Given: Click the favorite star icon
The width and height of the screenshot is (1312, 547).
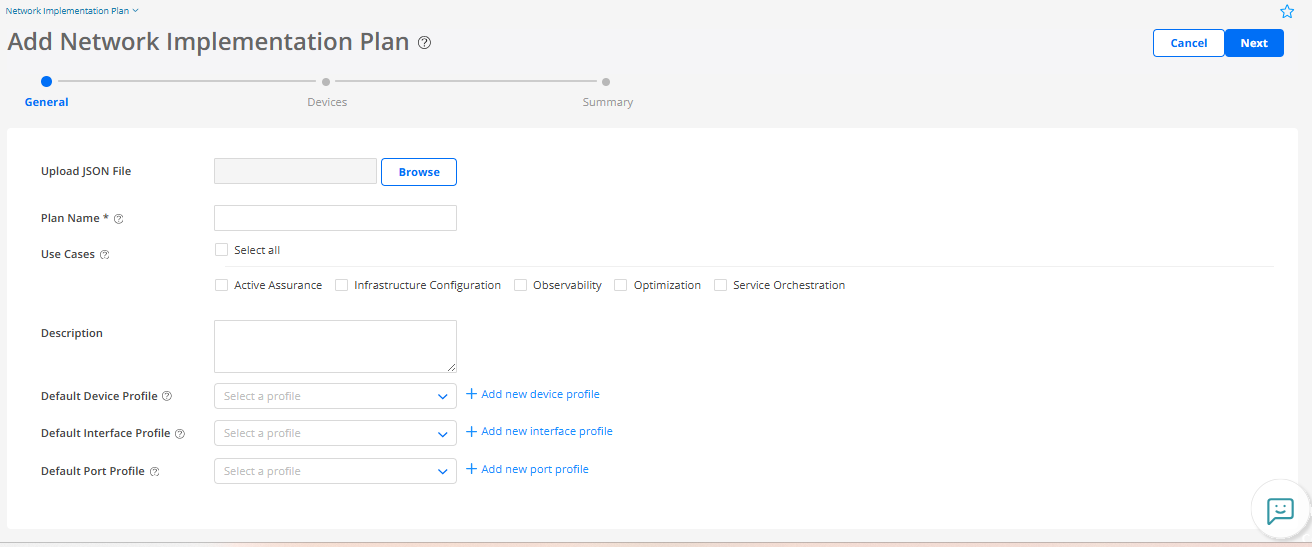Looking at the screenshot, I should [1287, 12].
